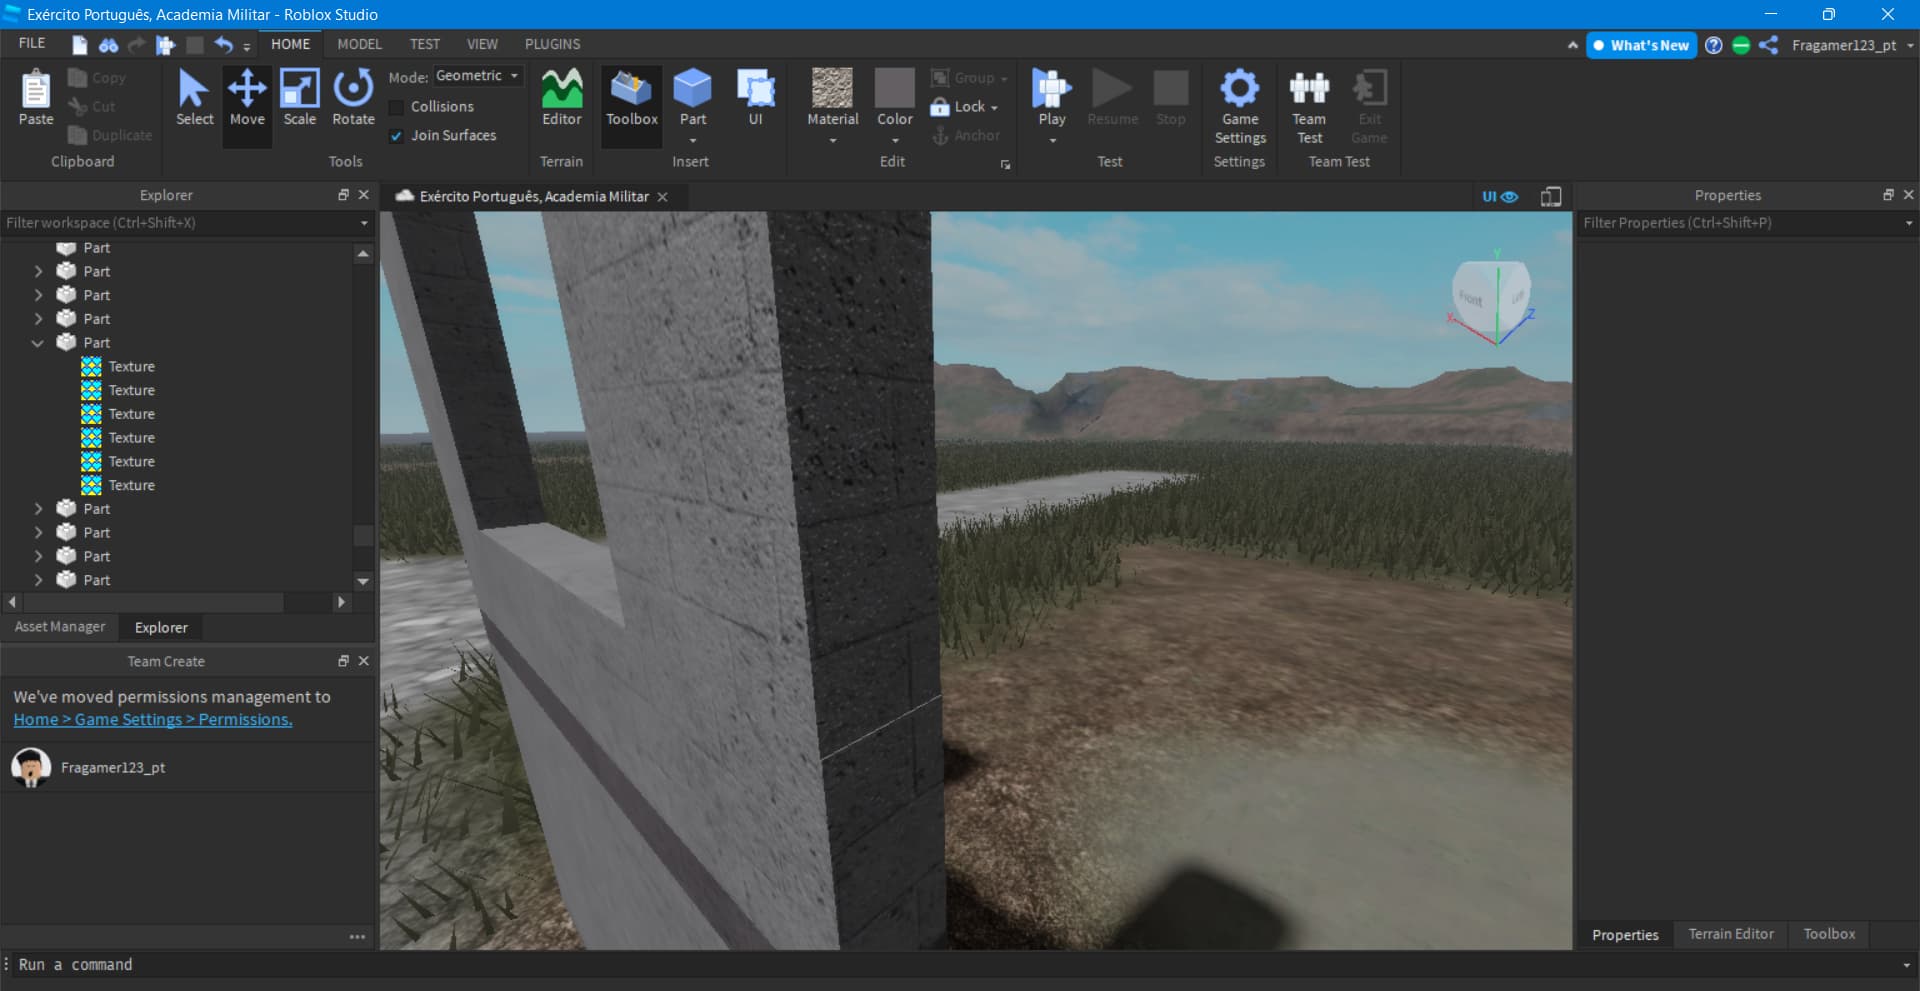This screenshot has height=991, width=1920.
Task: Open the Game Settings Permissions link
Action: coord(152,719)
